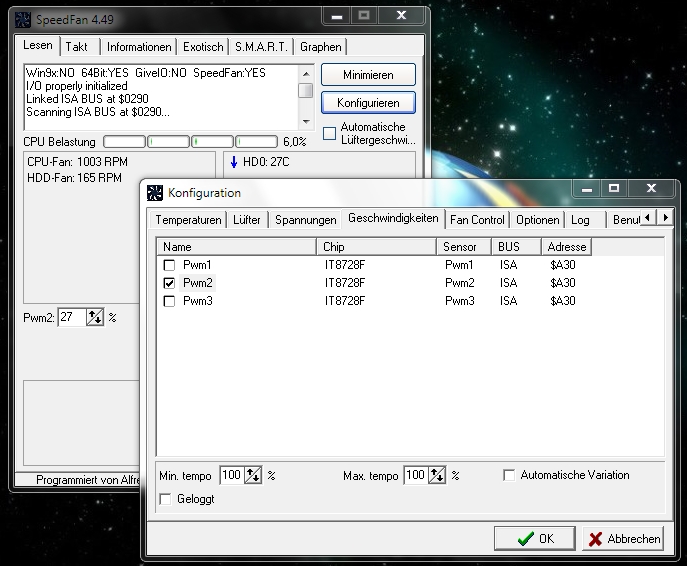687x566 pixels.
Task: Open the Optionen tab
Action: click(x=538, y=219)
